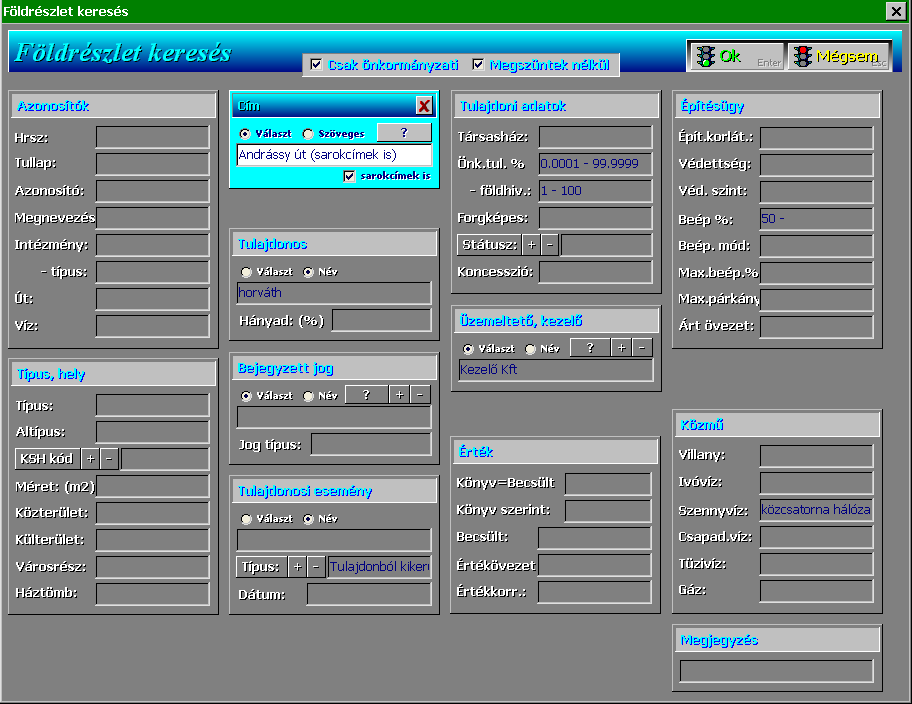Viewport: 912px width, 704px height.
Task: Close the Földrészlet keresés window
Action: coord(896,11)
